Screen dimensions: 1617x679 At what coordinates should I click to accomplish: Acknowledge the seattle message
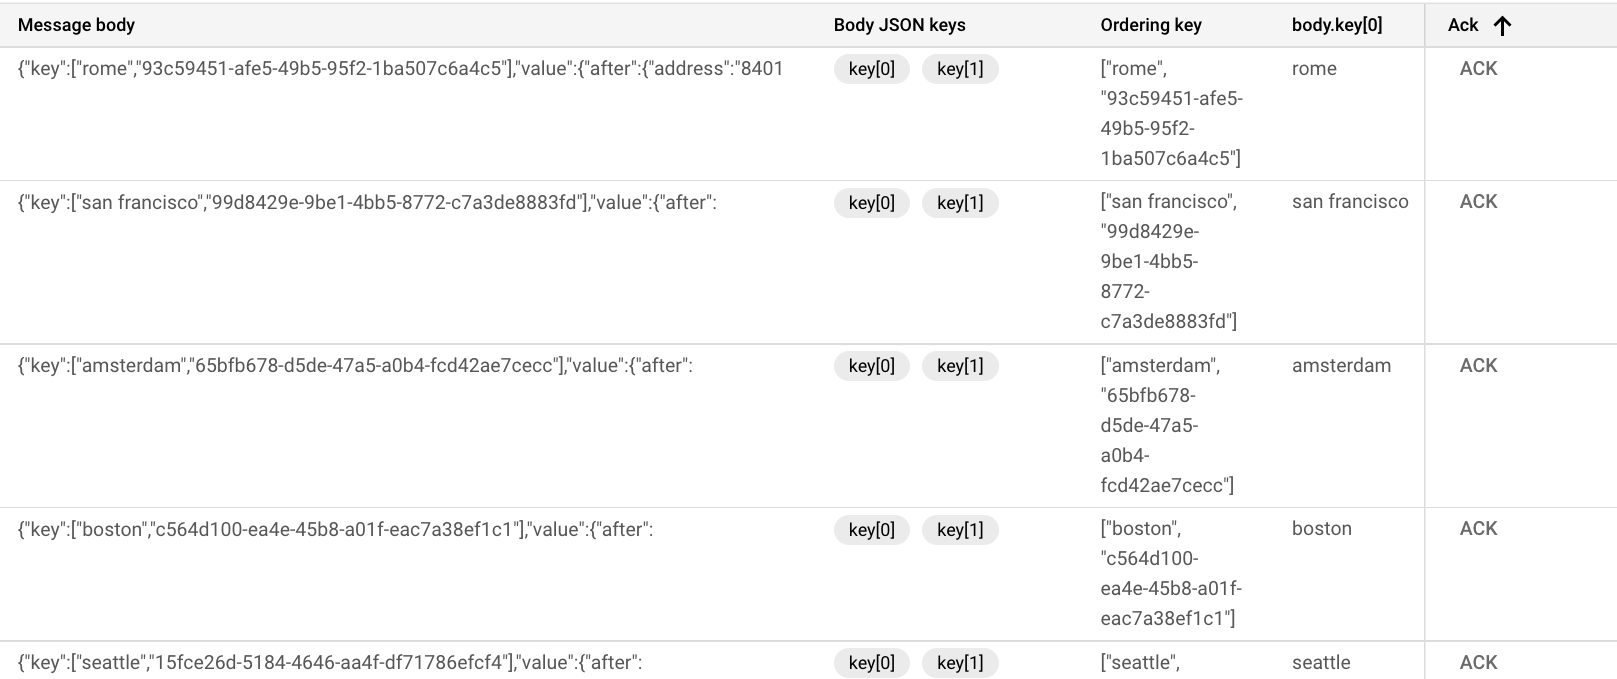point(1478,661)
